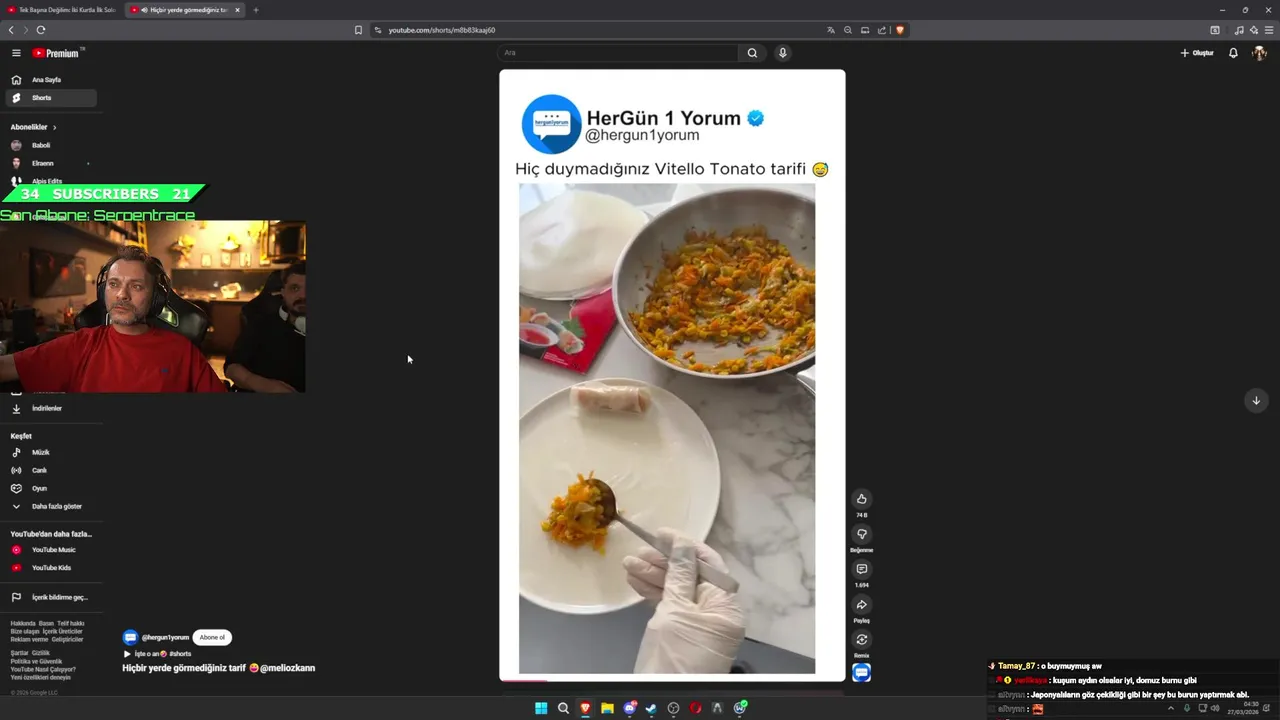This screenshot has width=1280, height=720.
Task: Click the Hakkında footer link
Action: coord(22,623)
